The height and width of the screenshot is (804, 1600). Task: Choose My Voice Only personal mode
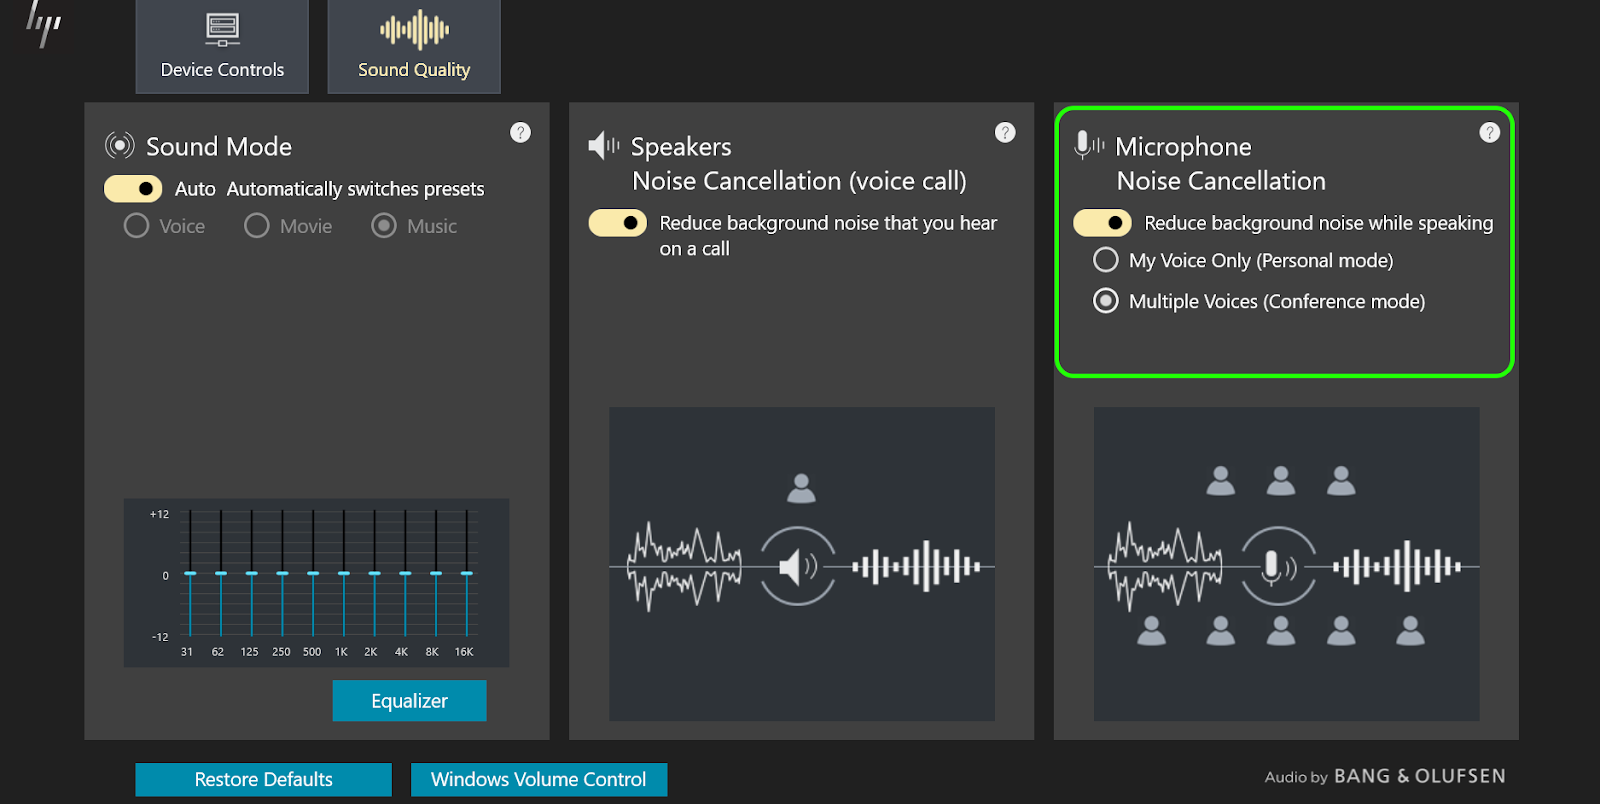pos(1106,260)
